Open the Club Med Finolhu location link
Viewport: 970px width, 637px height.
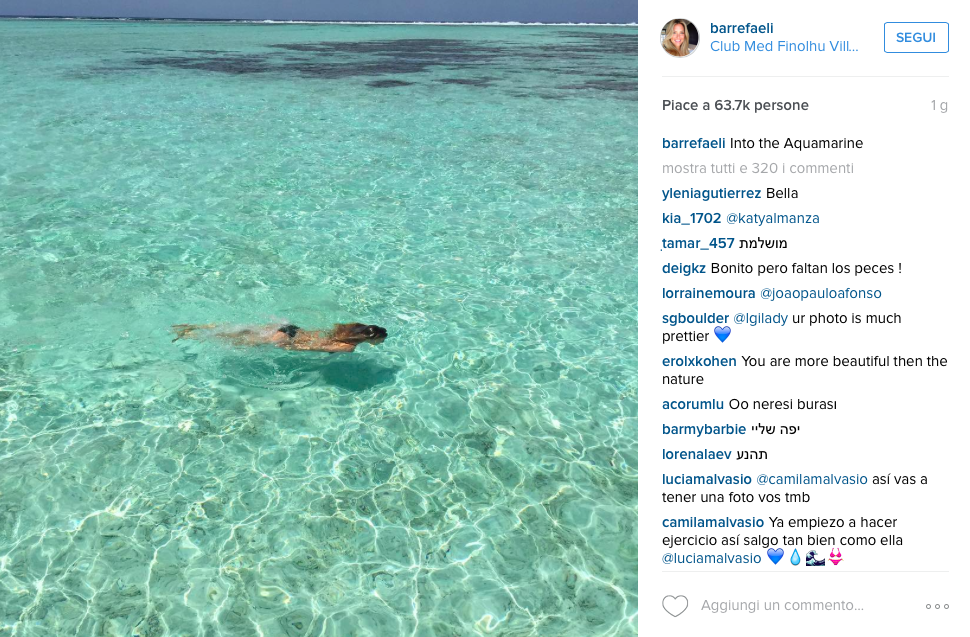[784, 46]
